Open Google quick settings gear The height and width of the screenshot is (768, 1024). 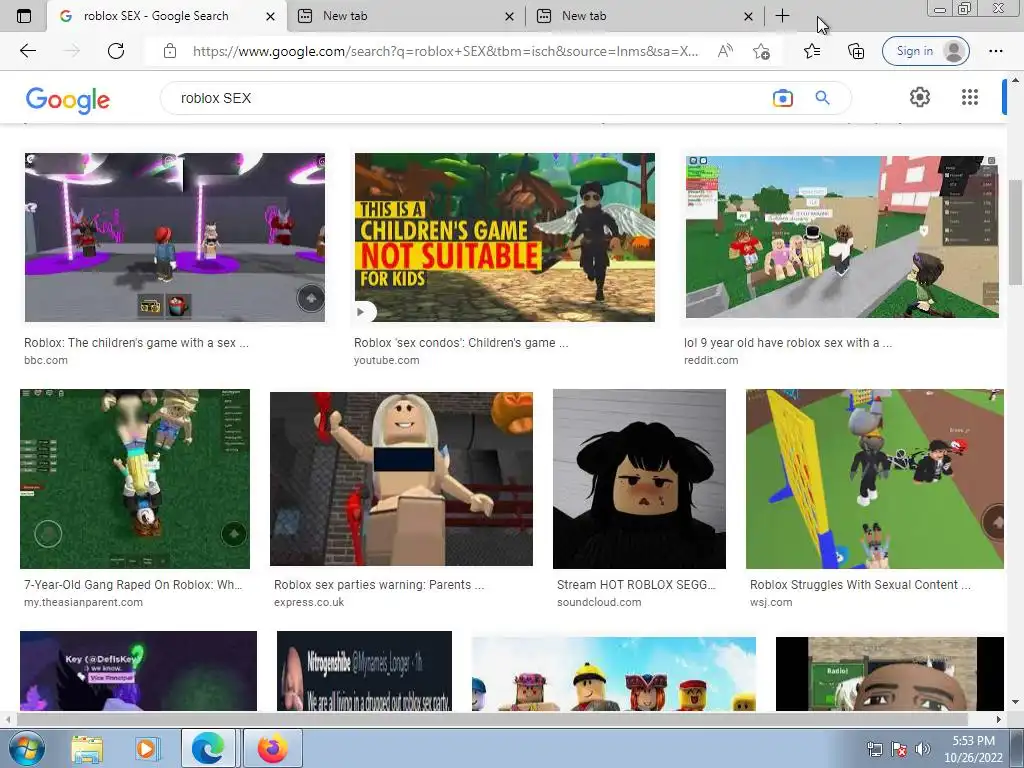(920, 97)
